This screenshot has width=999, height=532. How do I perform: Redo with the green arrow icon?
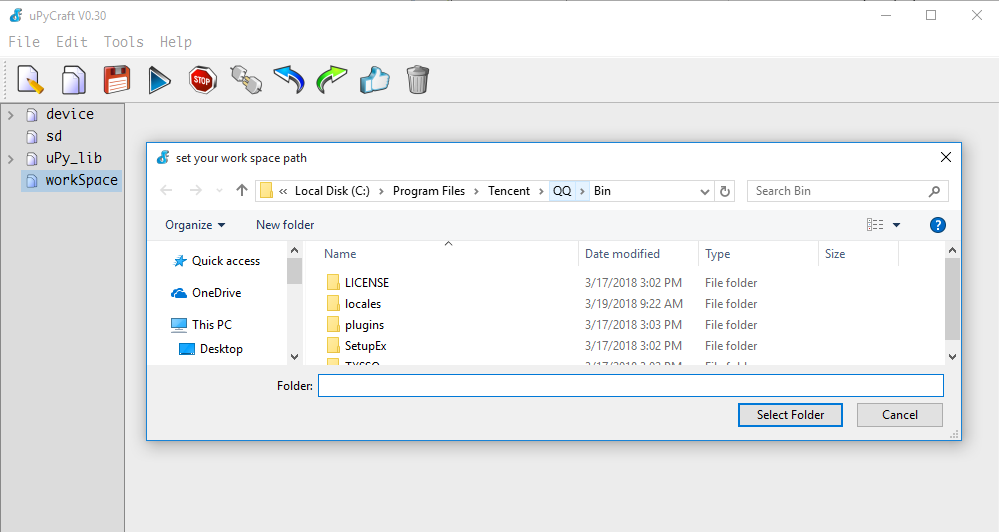pos(332,80)
